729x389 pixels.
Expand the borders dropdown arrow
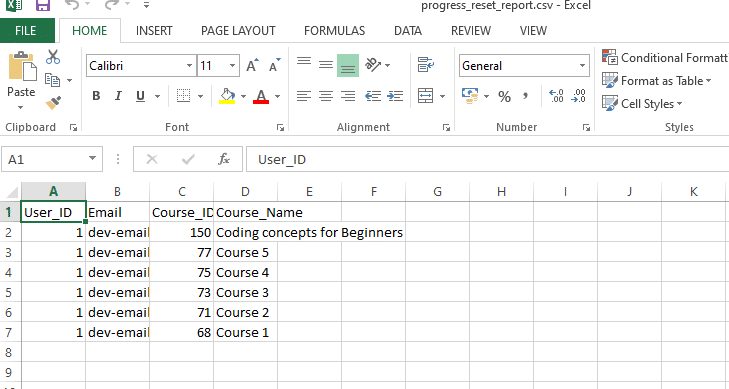tap(200, 96)
